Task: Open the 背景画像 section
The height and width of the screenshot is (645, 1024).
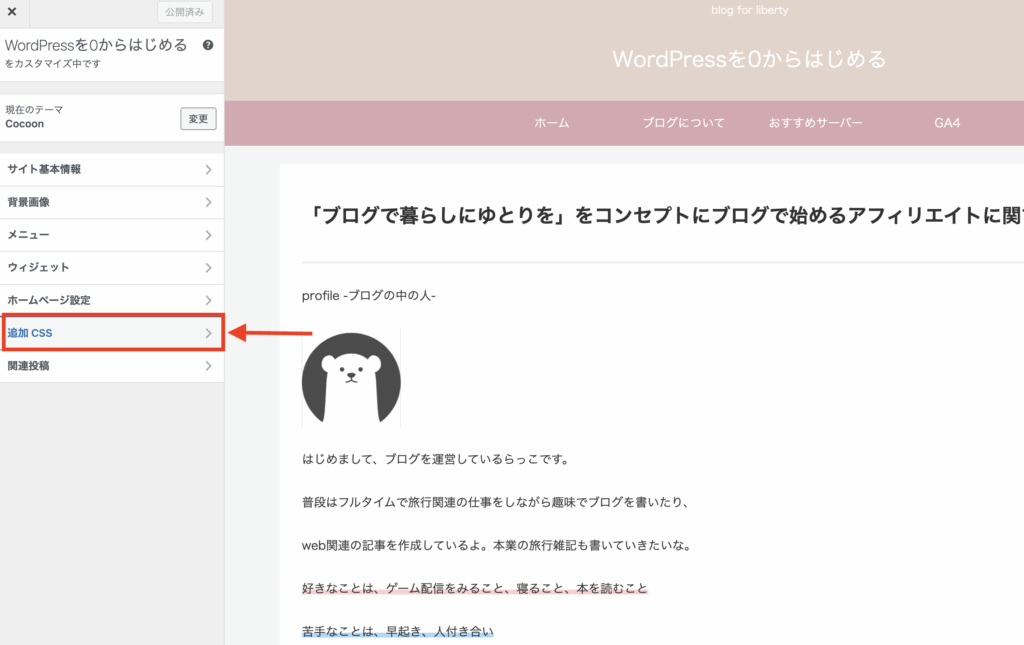Action: (112, 202)
